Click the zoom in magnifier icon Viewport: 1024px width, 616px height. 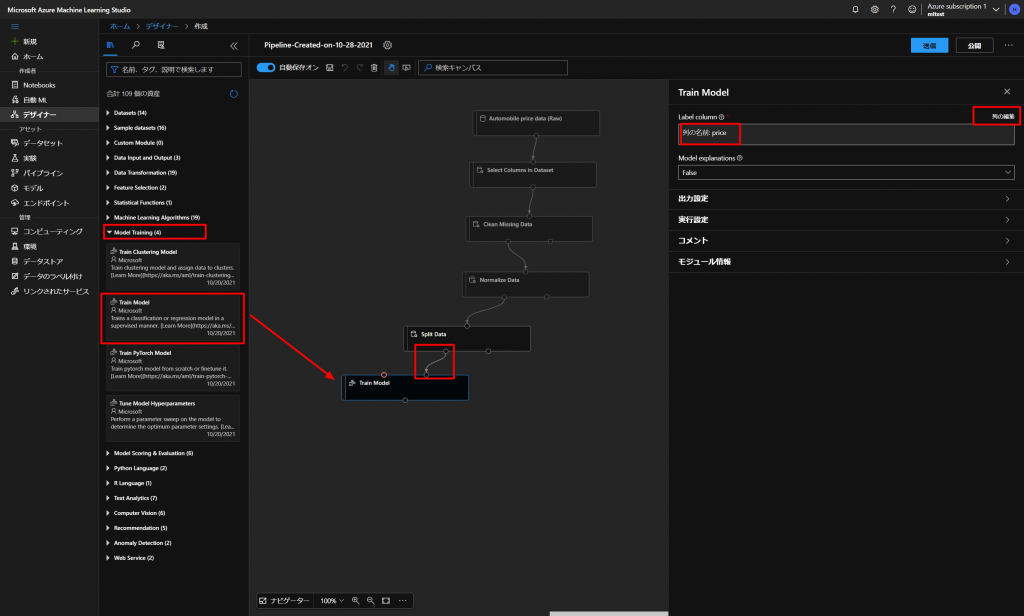tap(355, 600)
